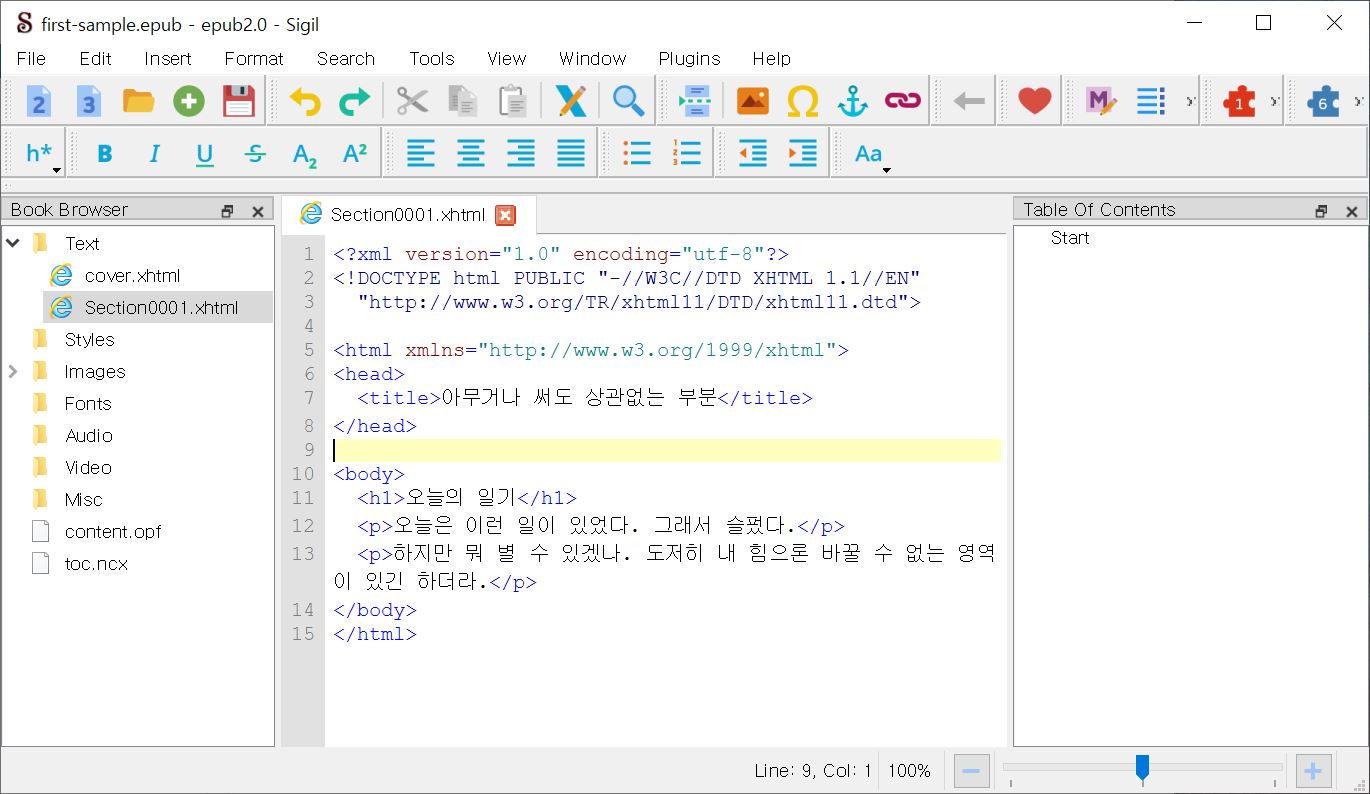Expand toolbar overflow after red plugin
This screenshot has height=794, width=1370.
pyautogui.click(x=1274, y=101)
